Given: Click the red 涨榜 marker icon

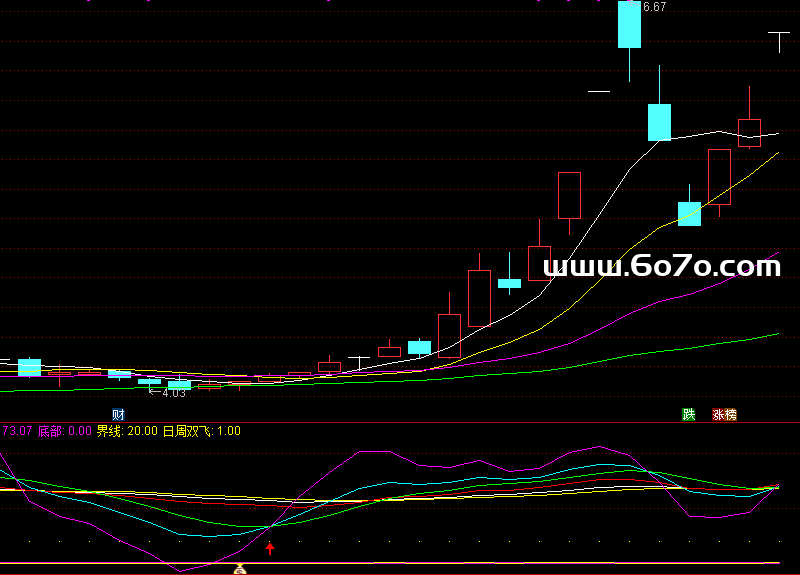Looking at the screenshot, I should (723, 414).
